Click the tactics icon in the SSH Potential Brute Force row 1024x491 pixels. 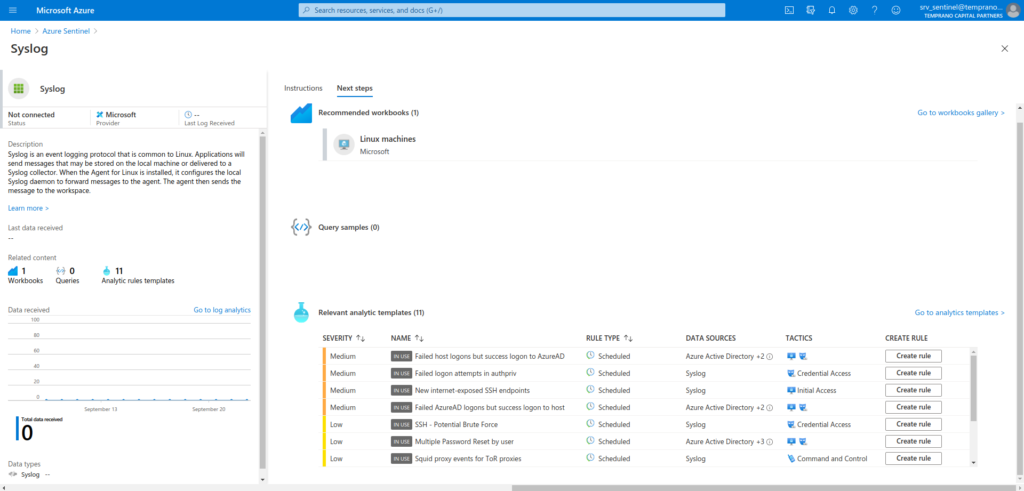click(x=792, y=424)
